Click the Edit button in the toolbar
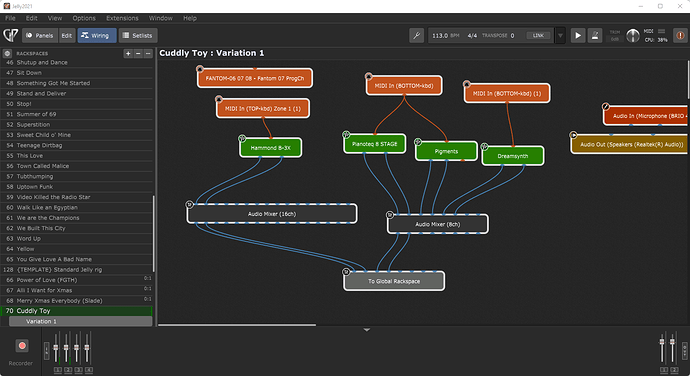Image resolution: width=690 pixels, height=376 pixels. [x=66, y=35]
